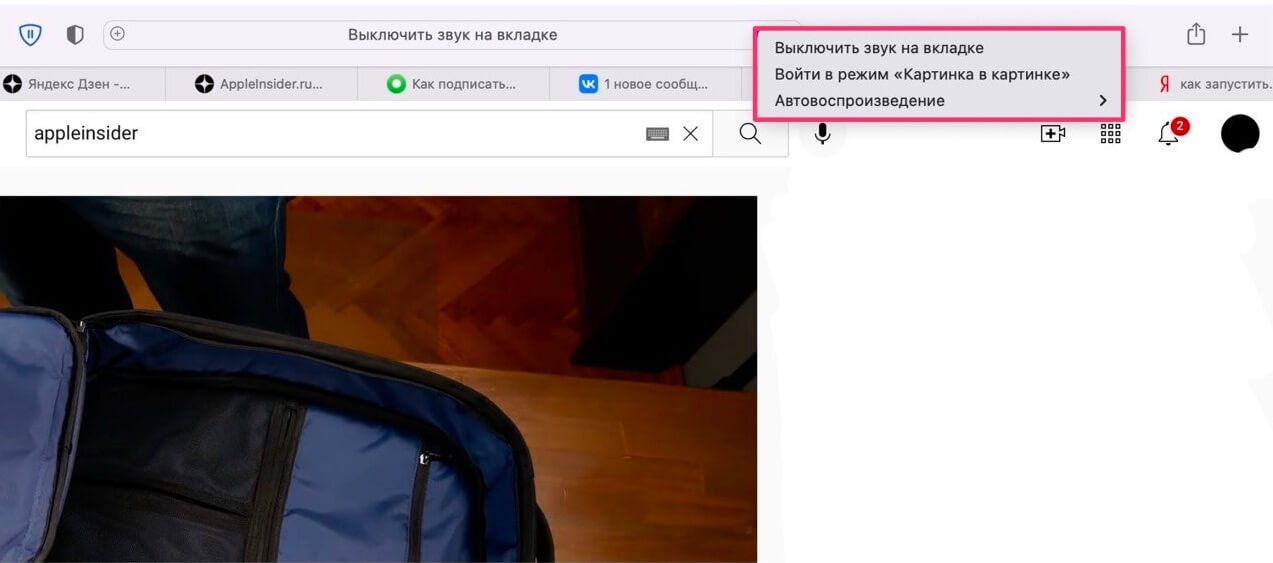Switch to the VK «1 новое сообщ...» tab
This screenshot has height=563, width=1273.
(x=644, y=84)
